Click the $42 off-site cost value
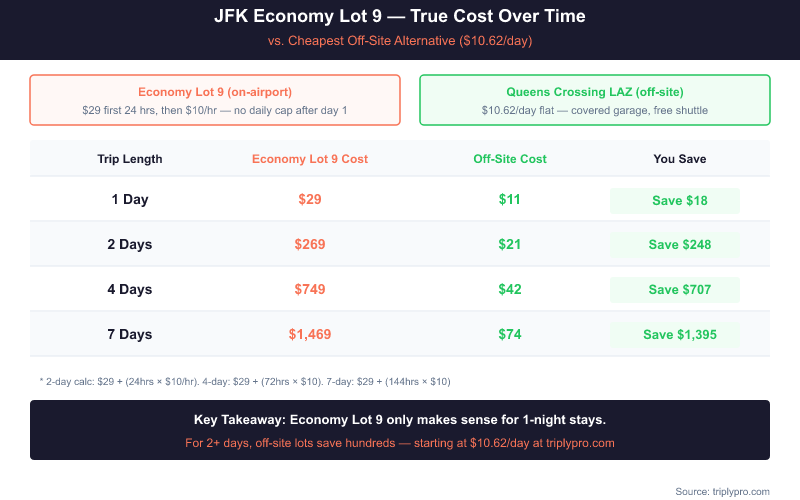Image resolution: width=800 pixels, height=500 pixels. [510, 290]
